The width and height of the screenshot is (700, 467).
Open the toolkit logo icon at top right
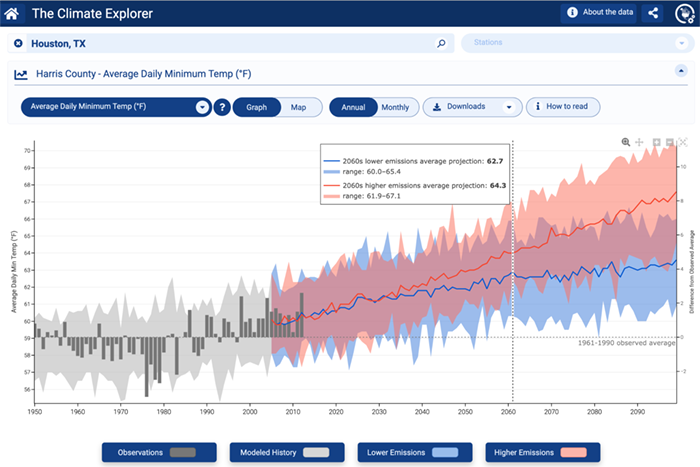pos(685,13)
